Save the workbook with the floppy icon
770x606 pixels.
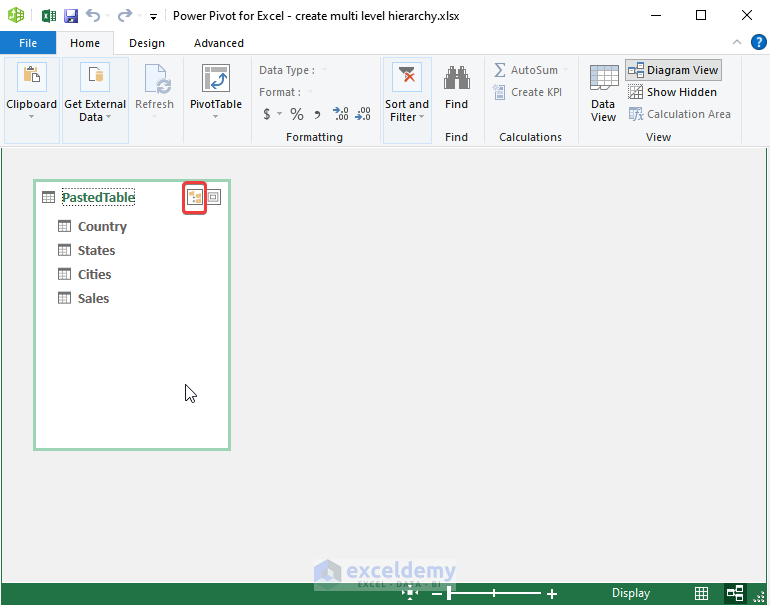point(71,16)
